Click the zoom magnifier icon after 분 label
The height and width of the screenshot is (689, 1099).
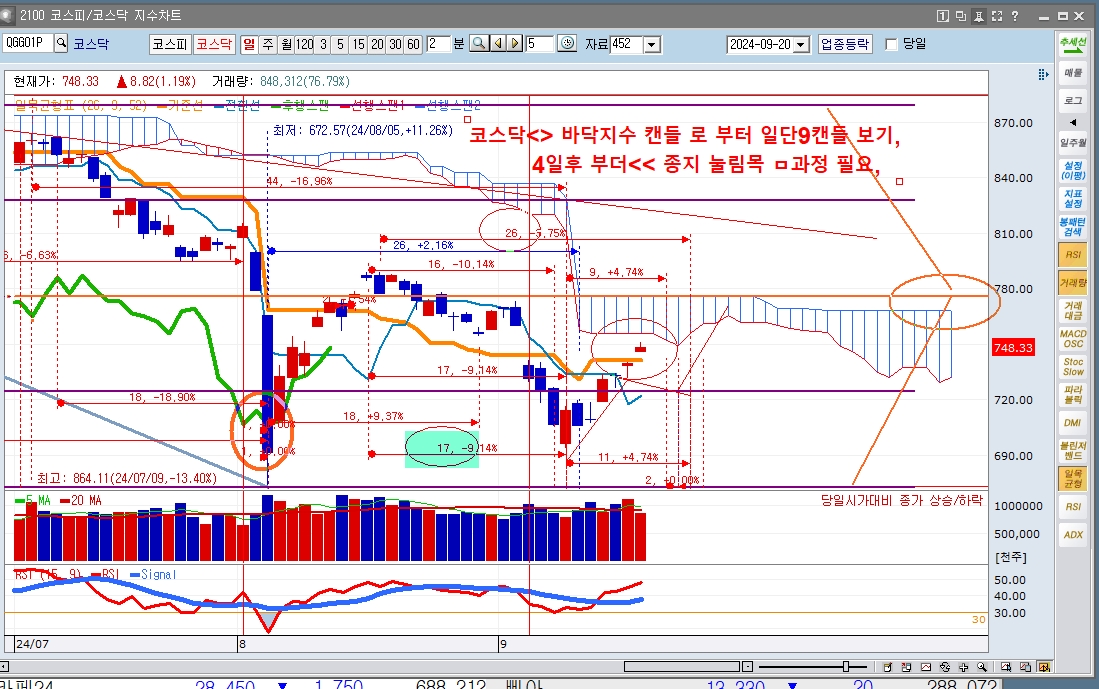[479, 44]
